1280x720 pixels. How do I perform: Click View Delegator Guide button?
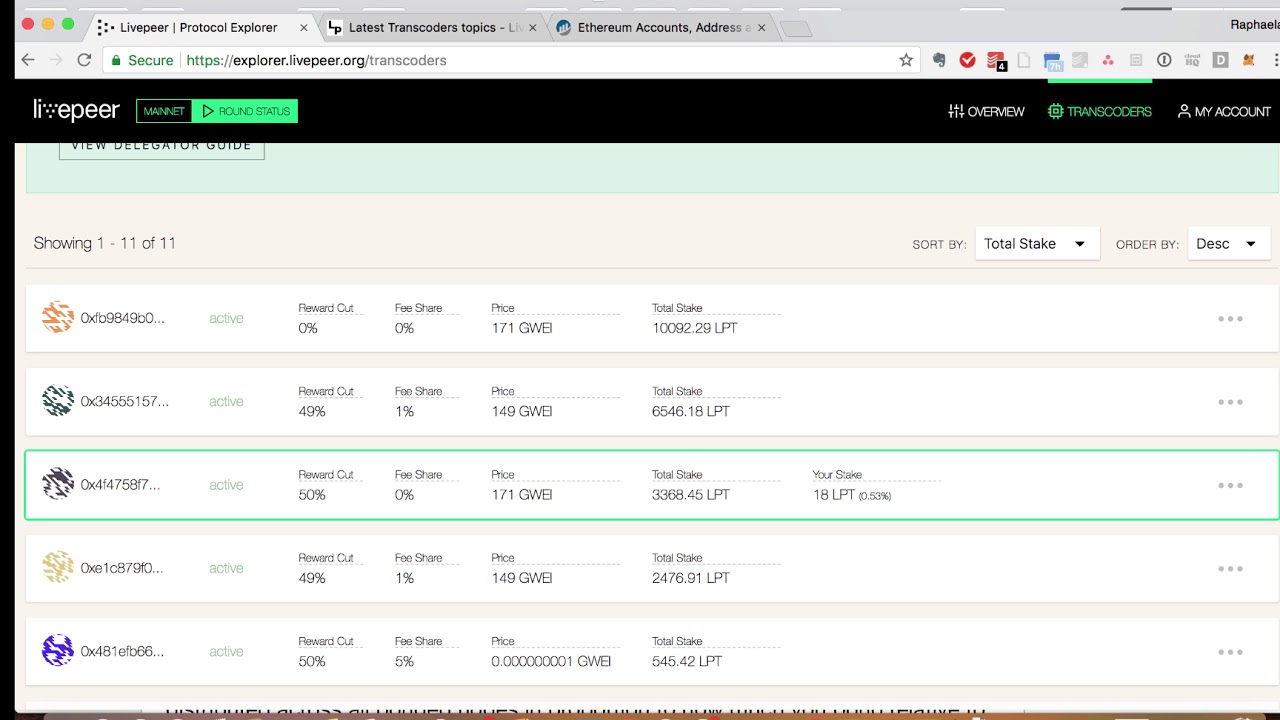[161, 146]
